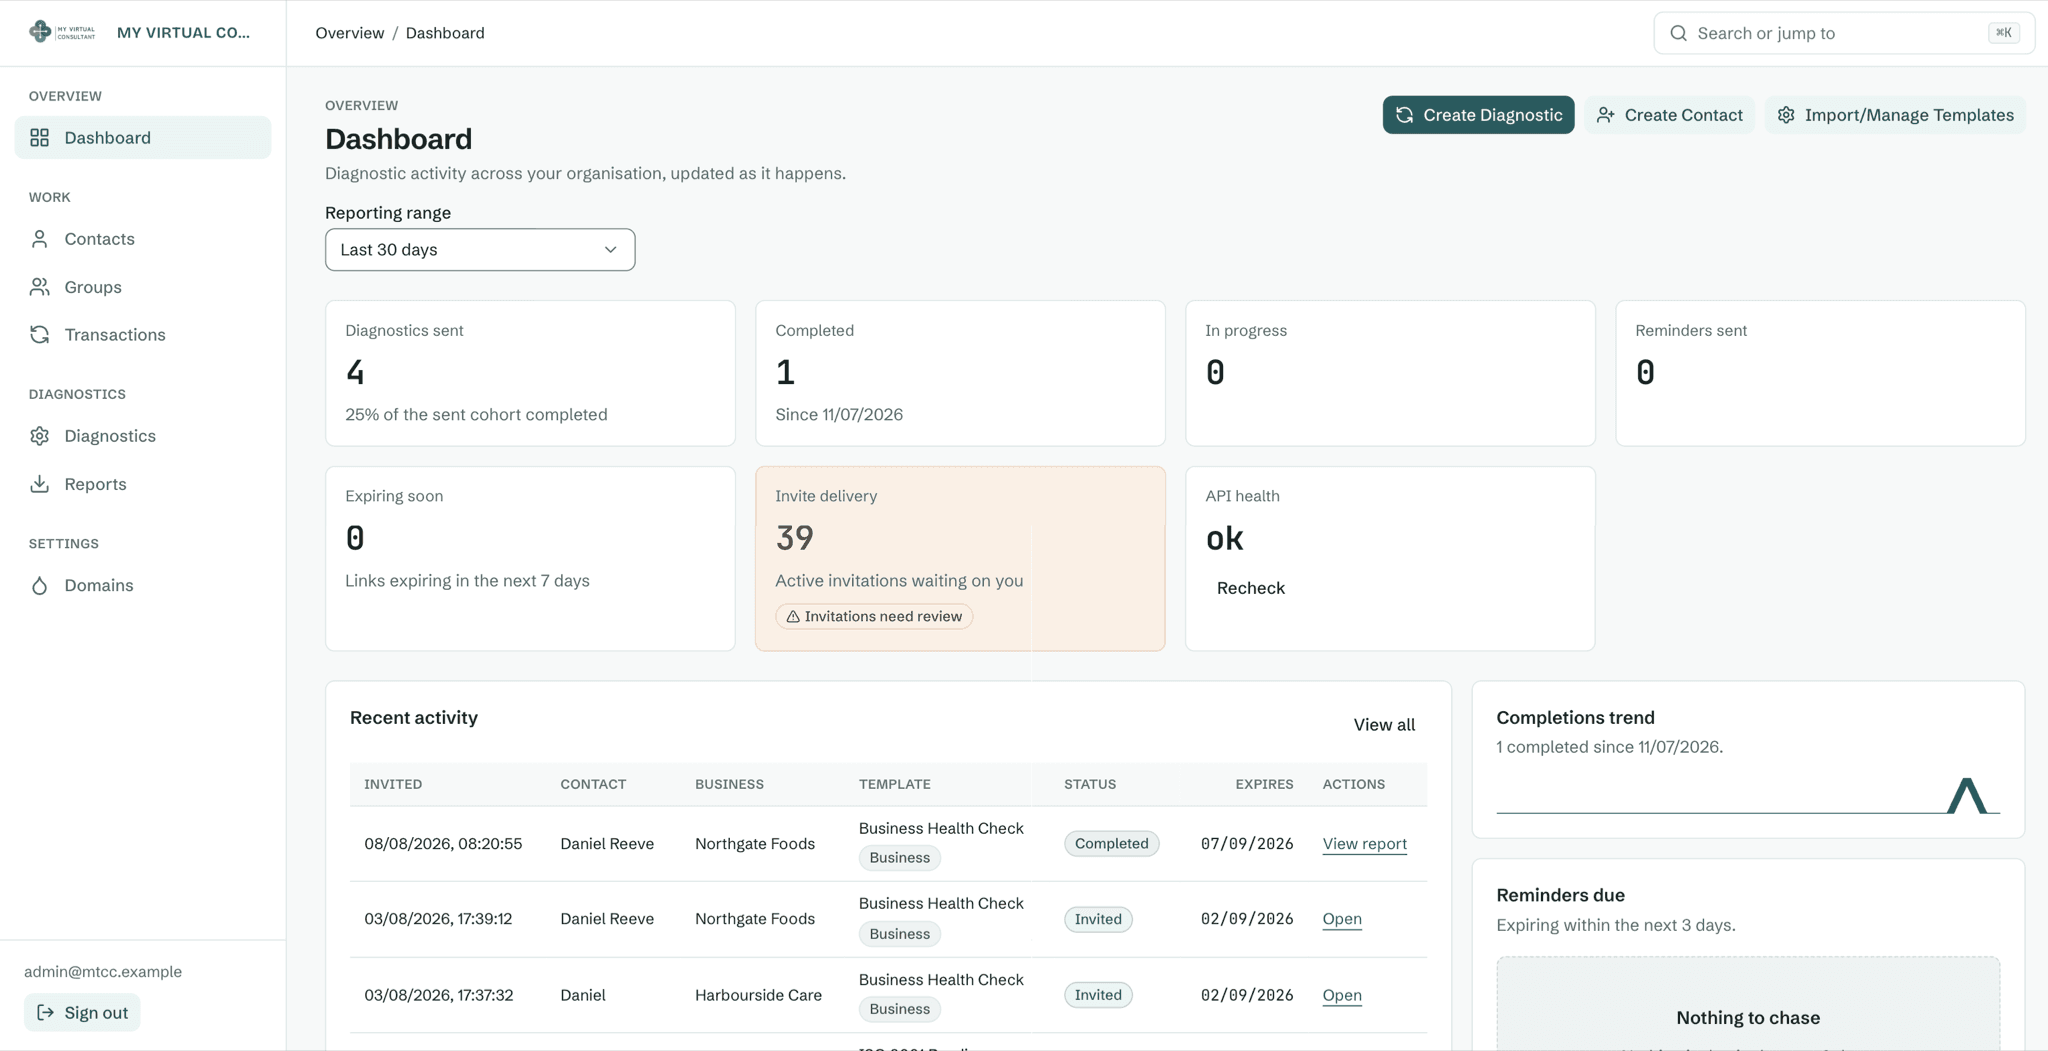Recheck the API health

point(1250,588)
